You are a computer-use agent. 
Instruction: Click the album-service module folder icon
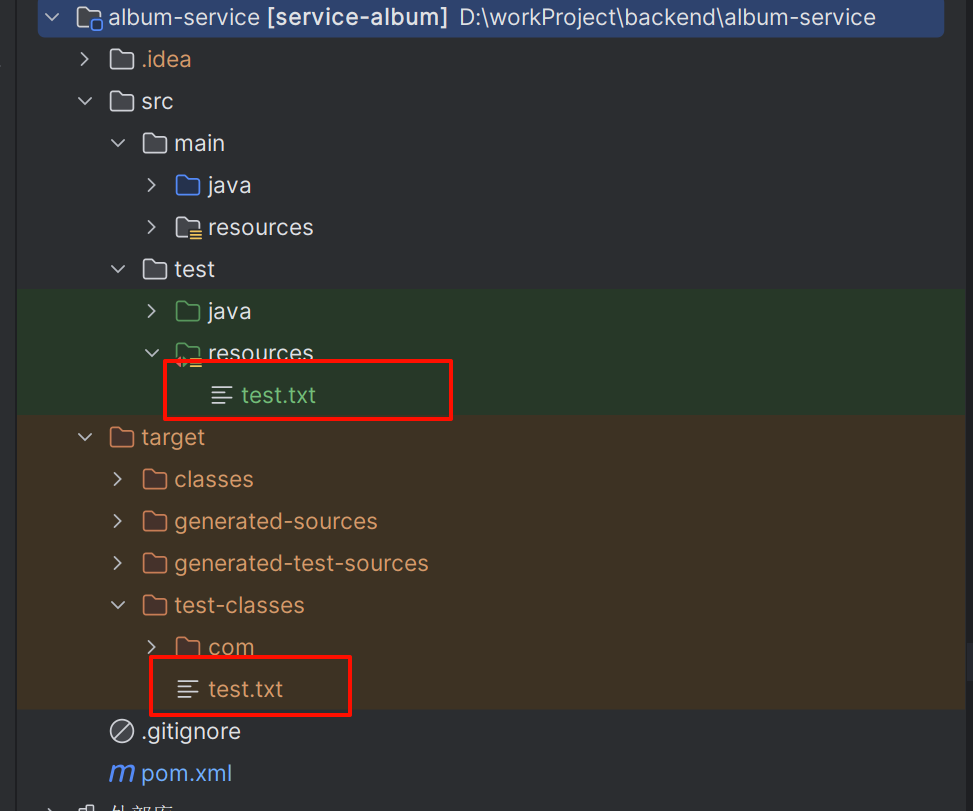tap(89, 18)
